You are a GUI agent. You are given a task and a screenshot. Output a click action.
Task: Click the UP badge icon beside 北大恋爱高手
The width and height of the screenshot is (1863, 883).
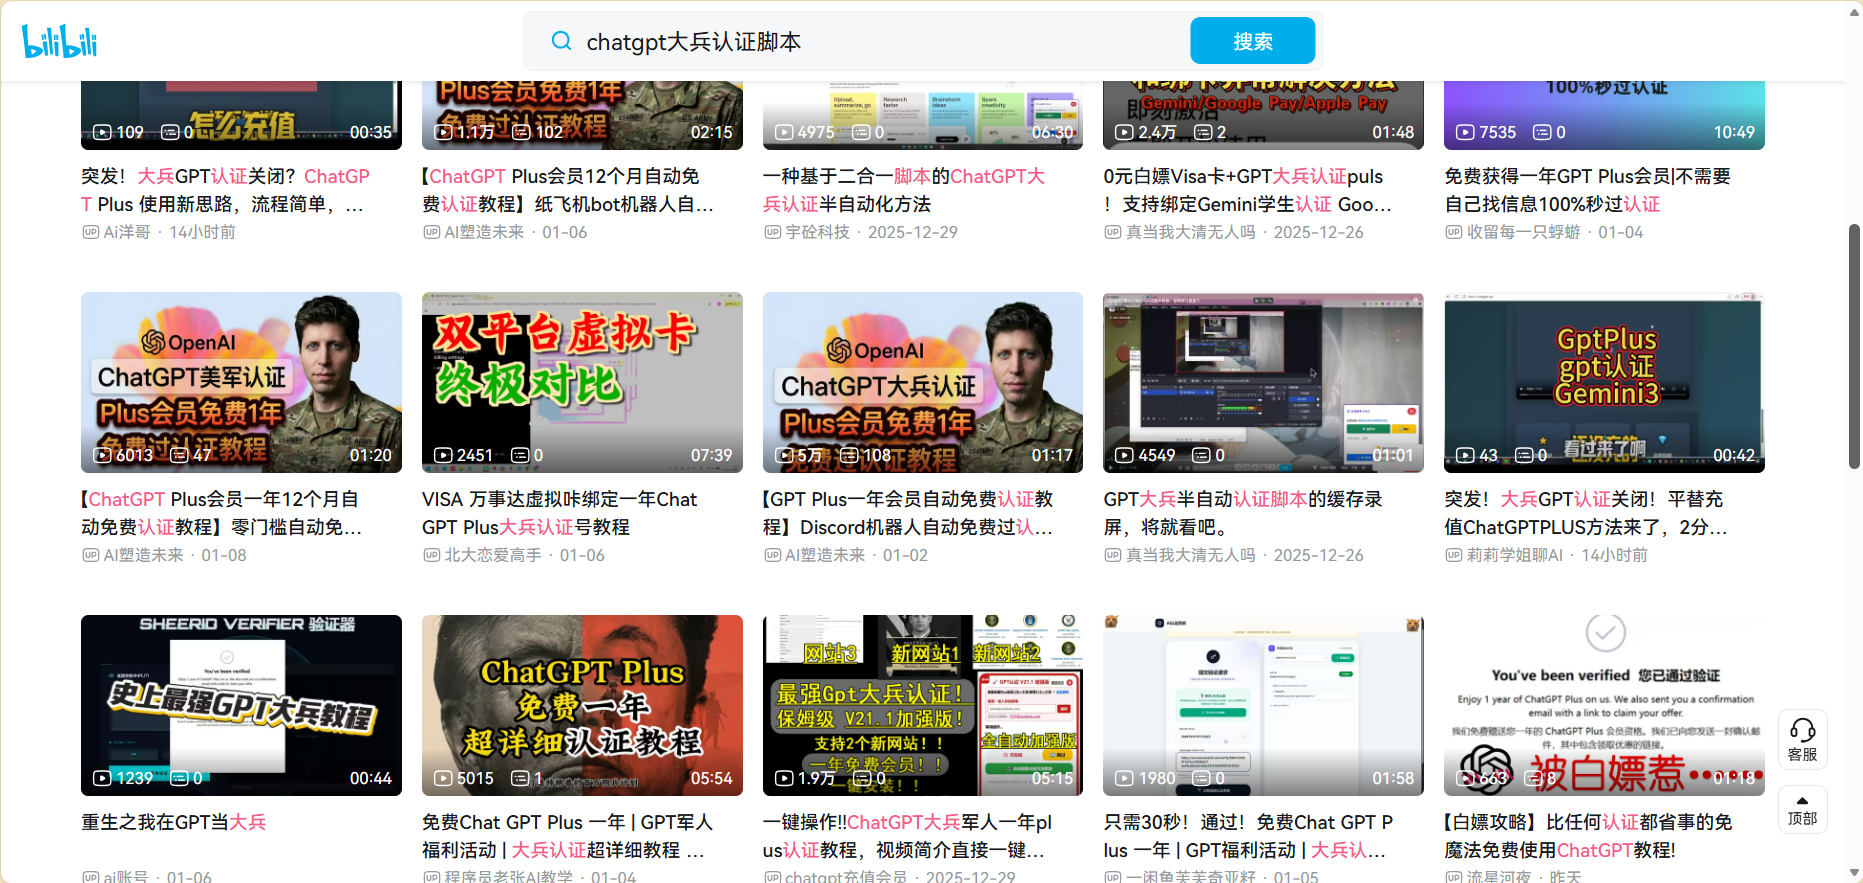(x=431, y=555)
